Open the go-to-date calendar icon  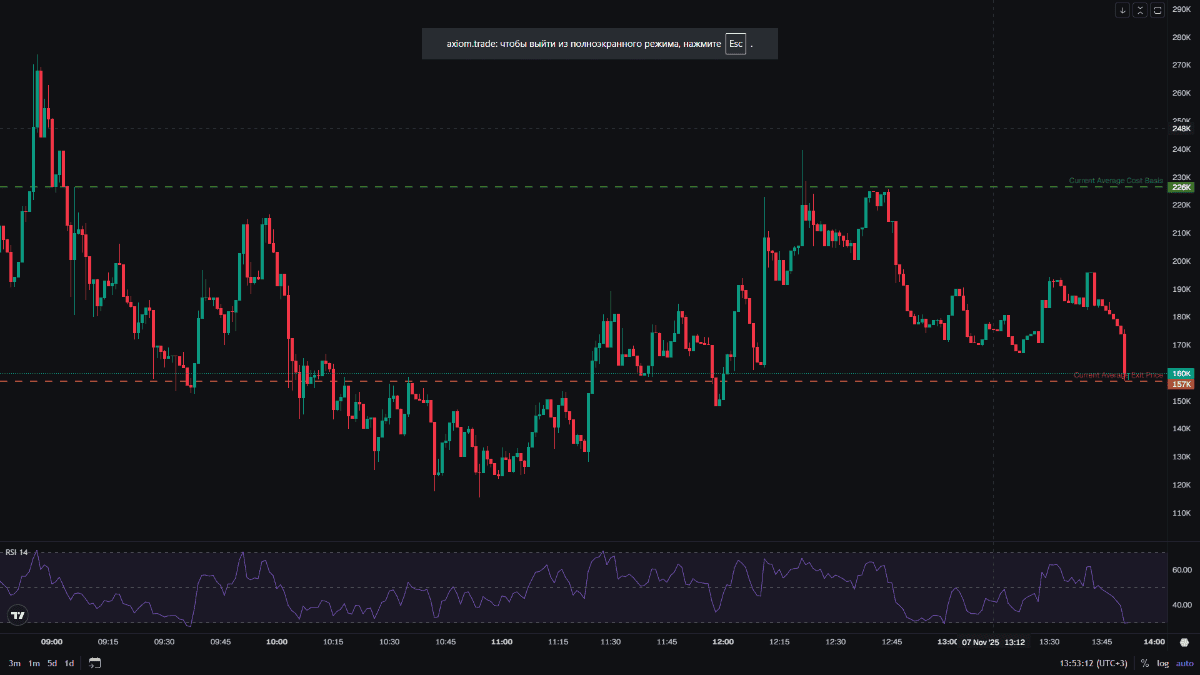tap(94, 663)
